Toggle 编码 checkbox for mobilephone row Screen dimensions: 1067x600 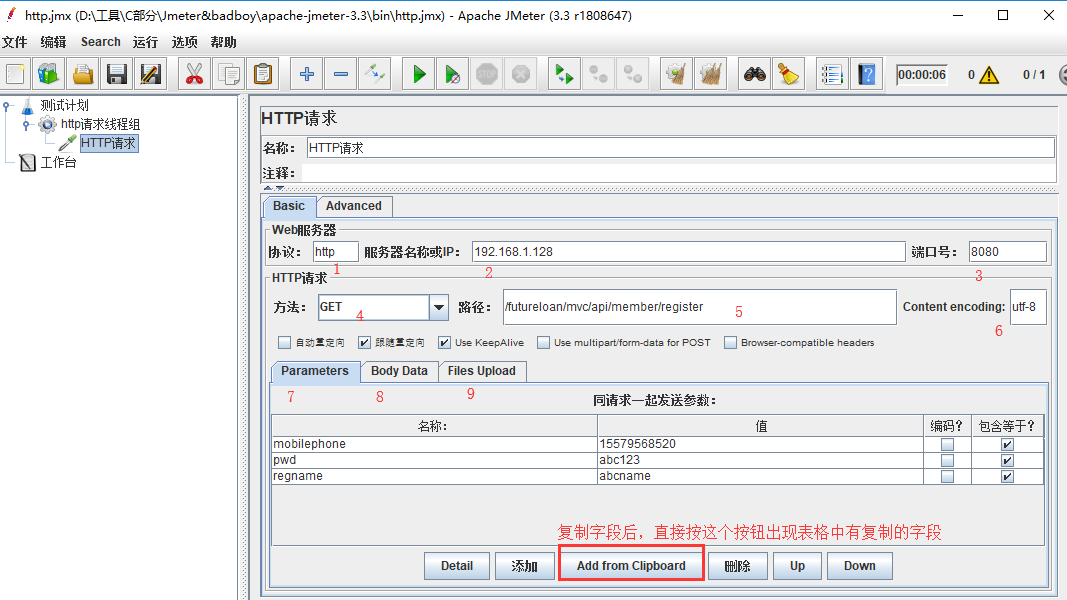click(x=947, y=444)
